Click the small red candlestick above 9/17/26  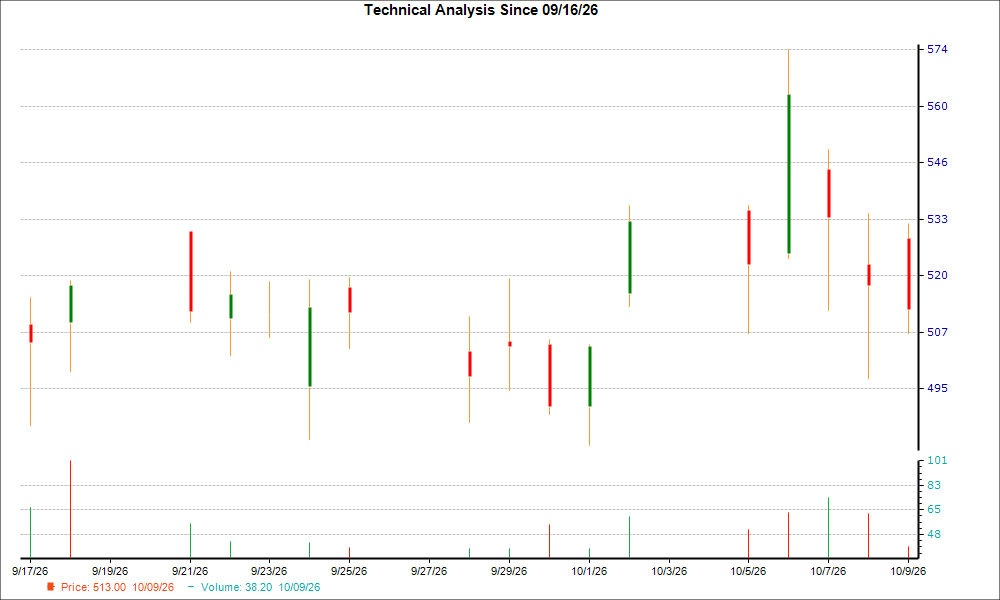point(31,333)
